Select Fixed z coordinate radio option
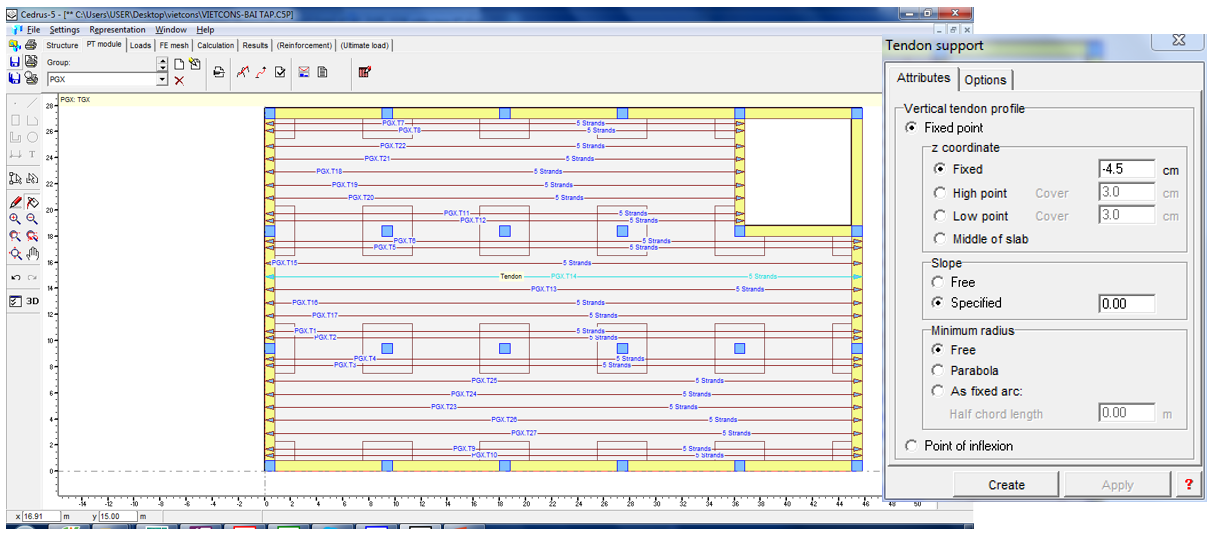 939,169
